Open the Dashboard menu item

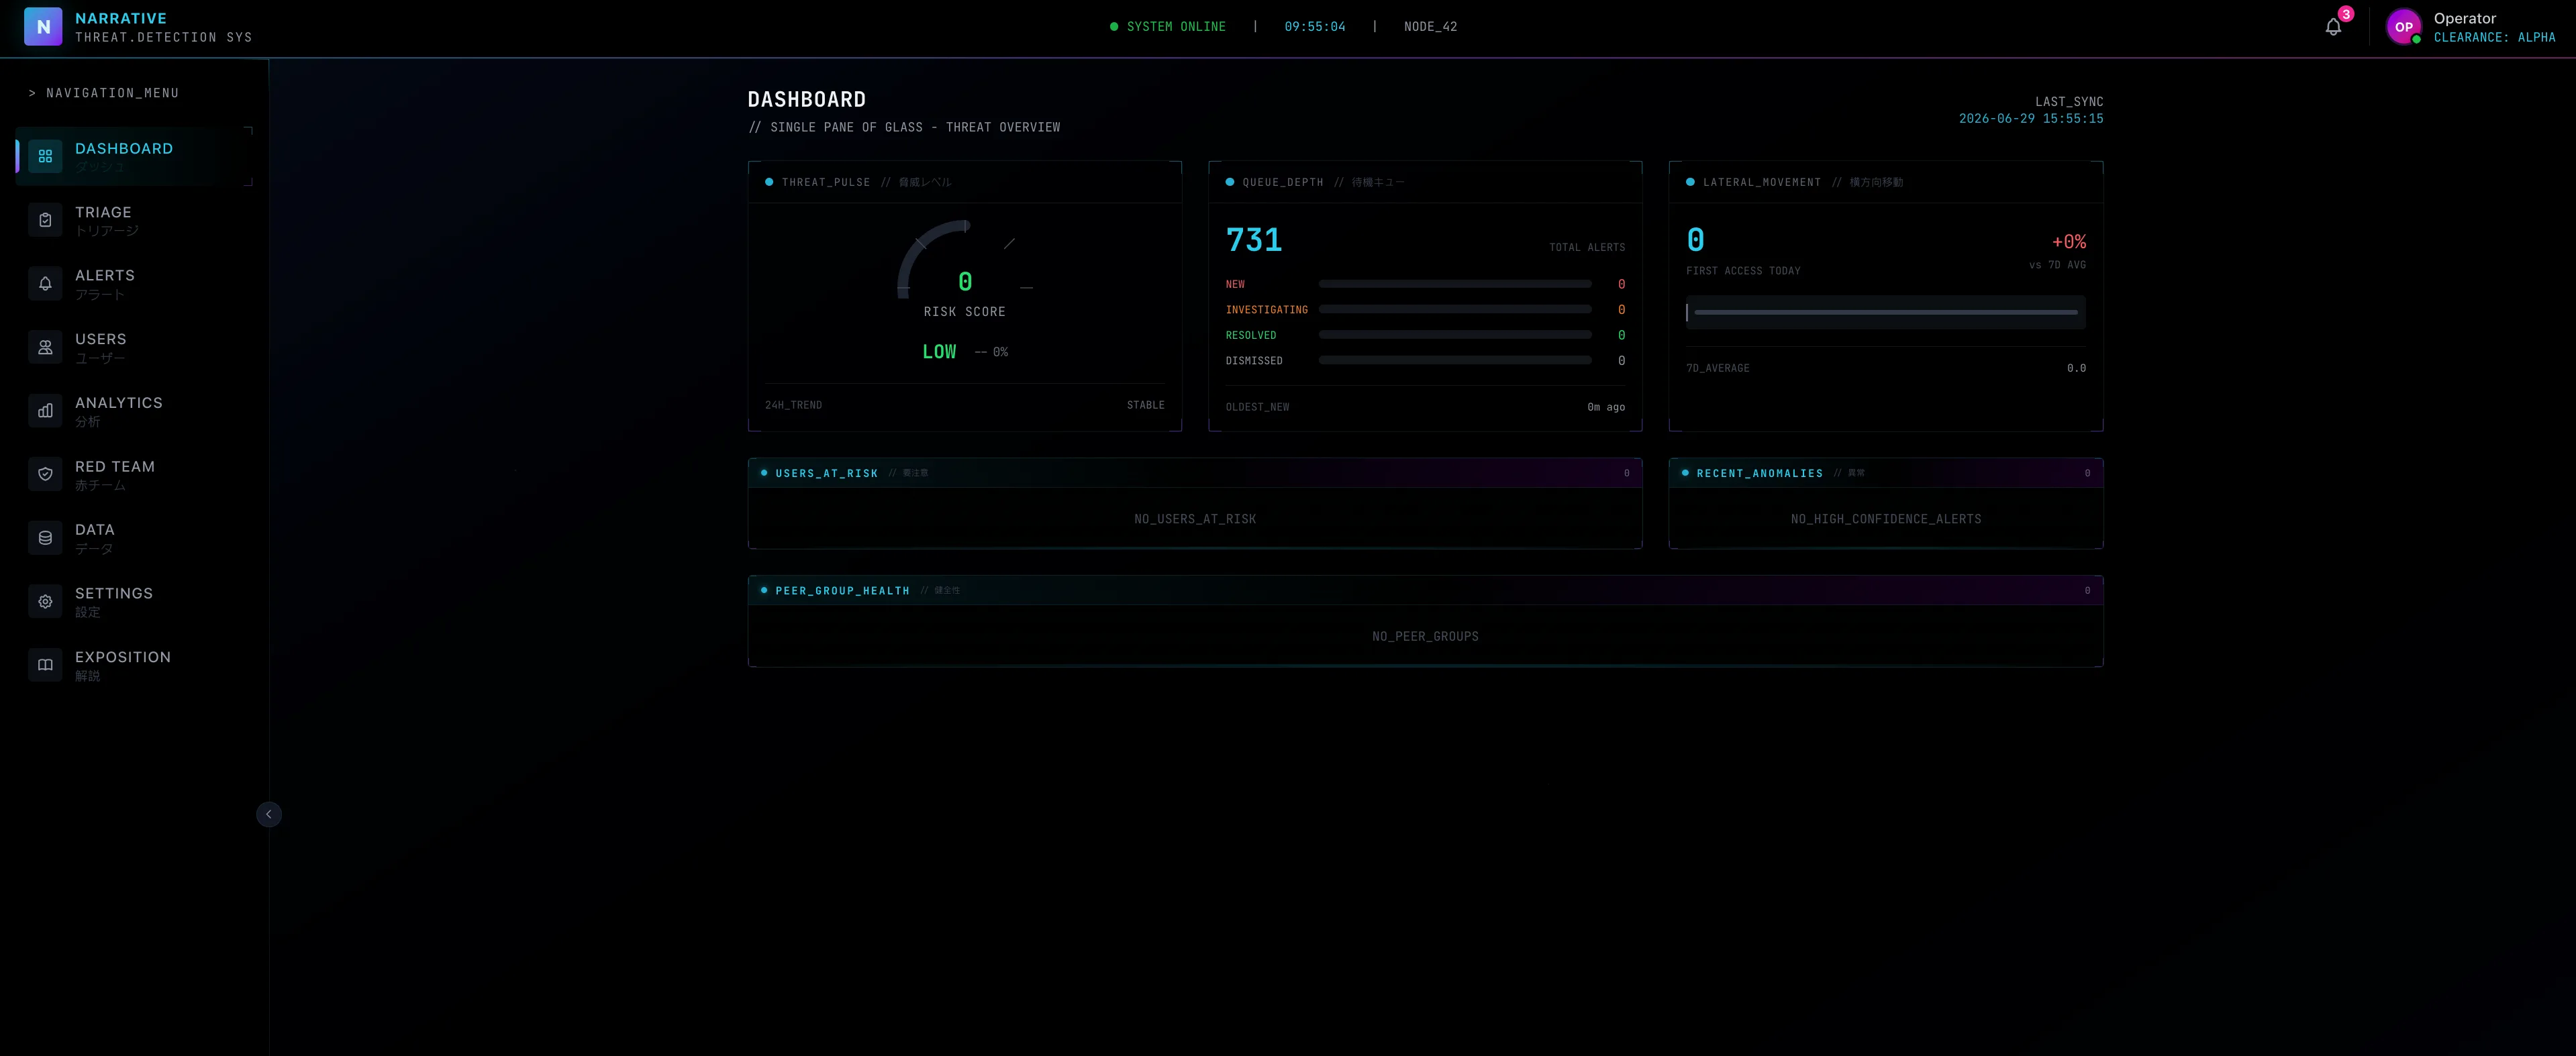[134, 156]
